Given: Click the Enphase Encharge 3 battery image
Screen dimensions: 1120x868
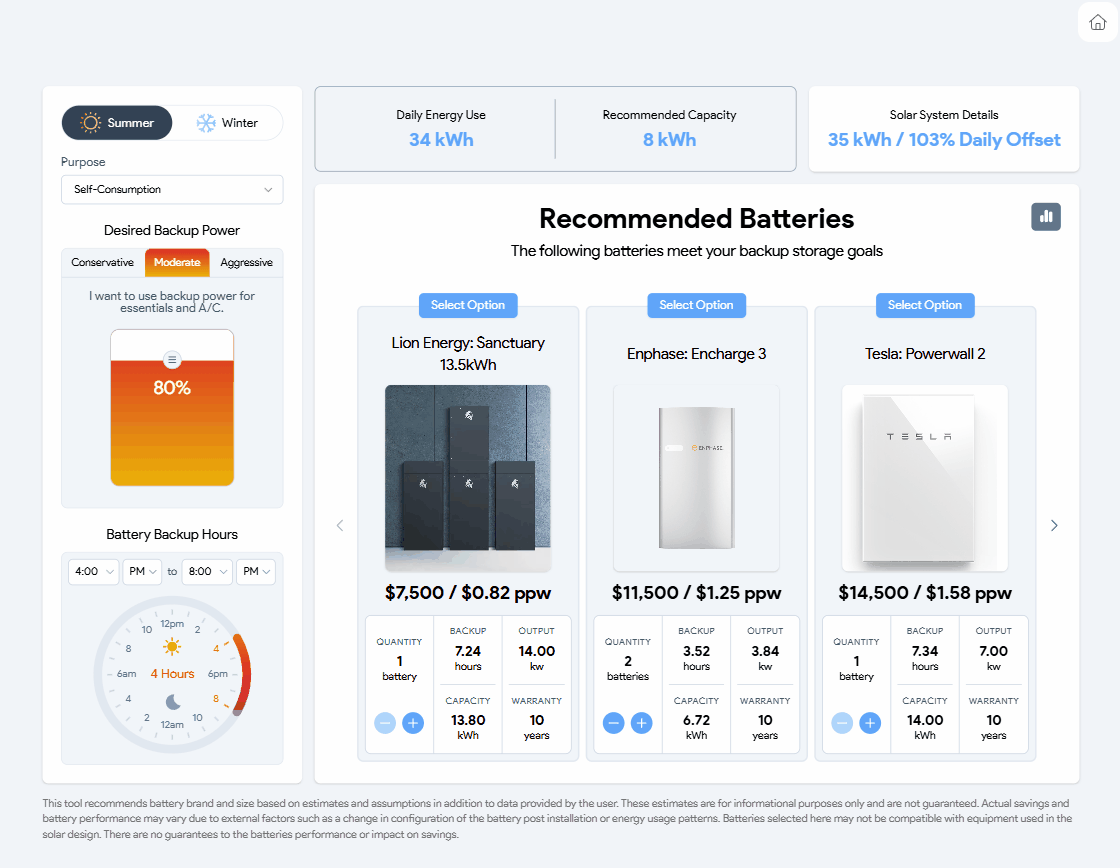Looking at the screenshot, I should coord(696,477).
